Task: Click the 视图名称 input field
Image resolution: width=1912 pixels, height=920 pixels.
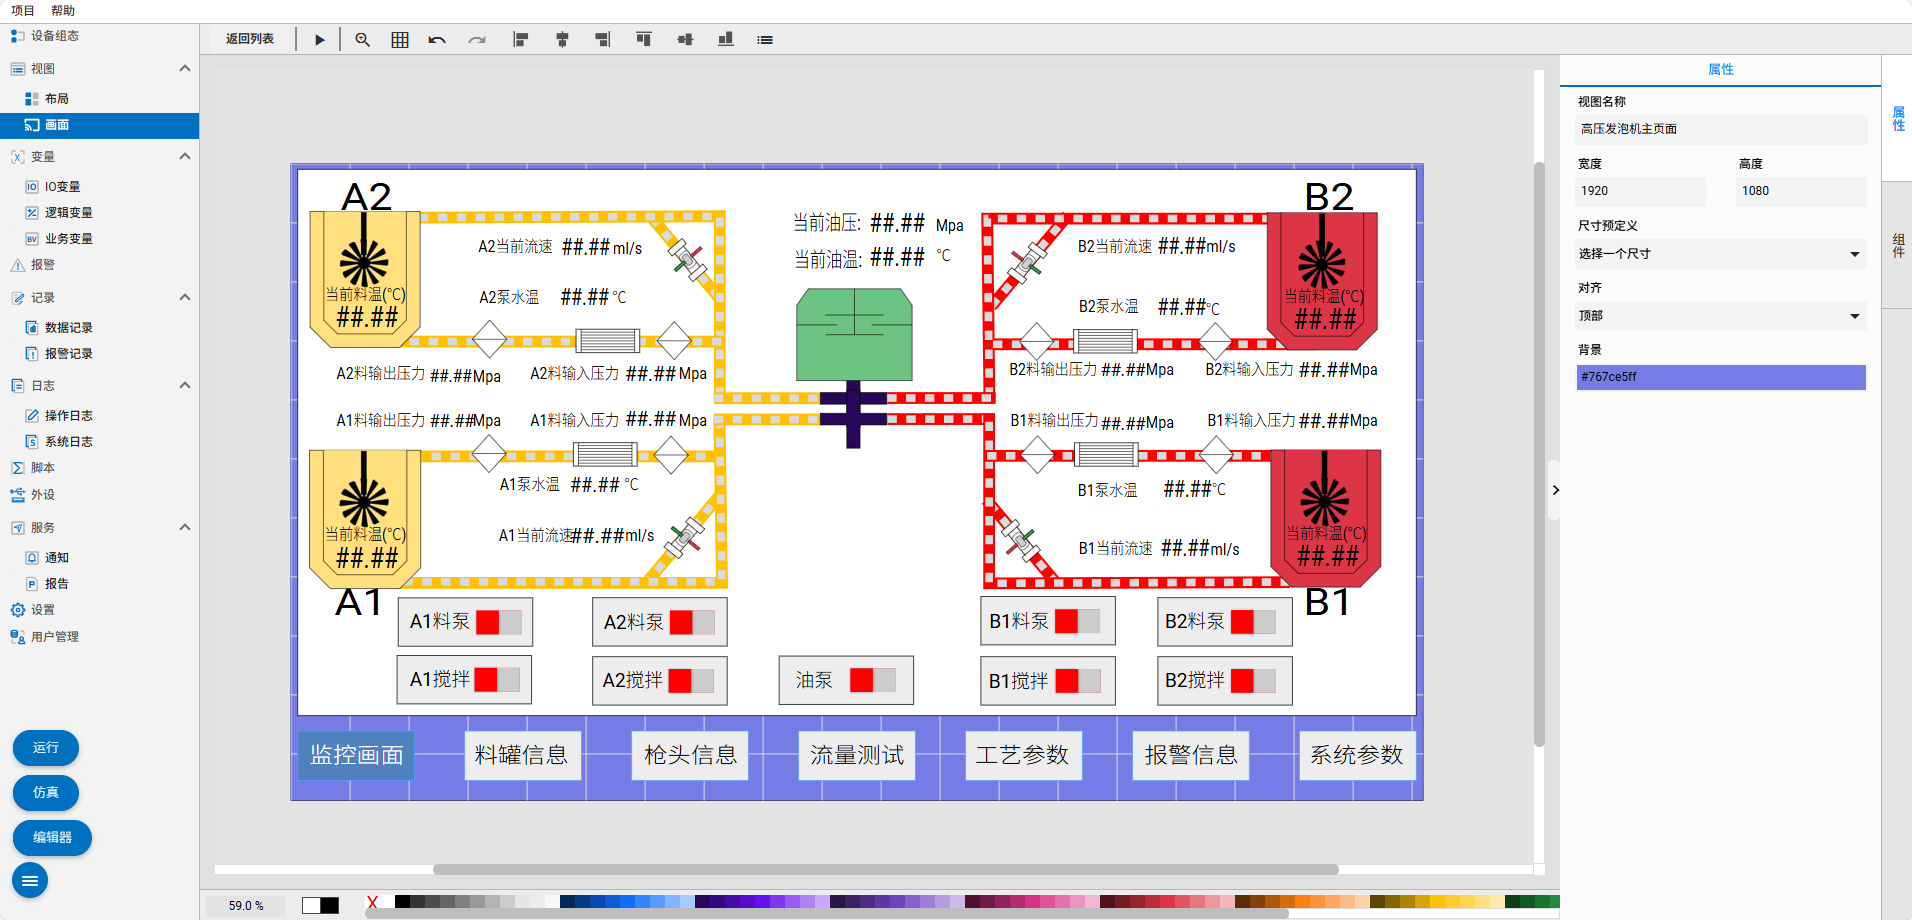Action: pyautogui.click(x=1721, y=129)
